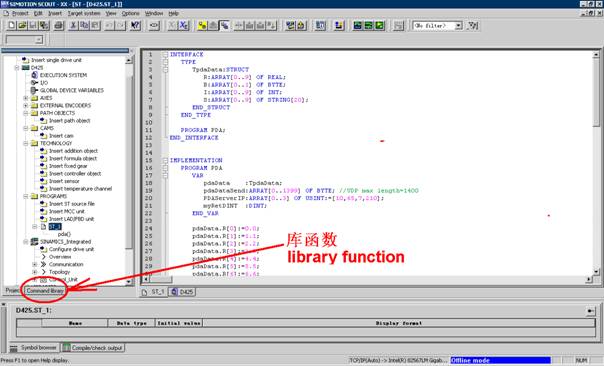Open the No filter dropdown

tap(458, 25)
